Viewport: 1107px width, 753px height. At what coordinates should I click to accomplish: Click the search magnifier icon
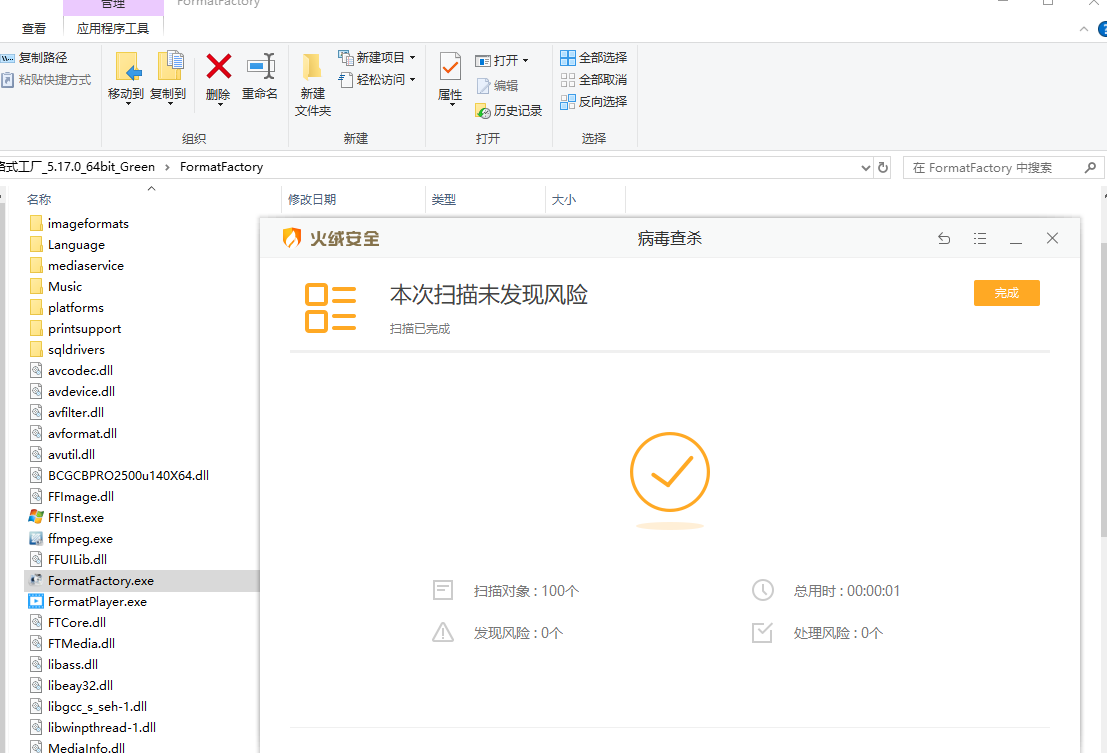1091,167
